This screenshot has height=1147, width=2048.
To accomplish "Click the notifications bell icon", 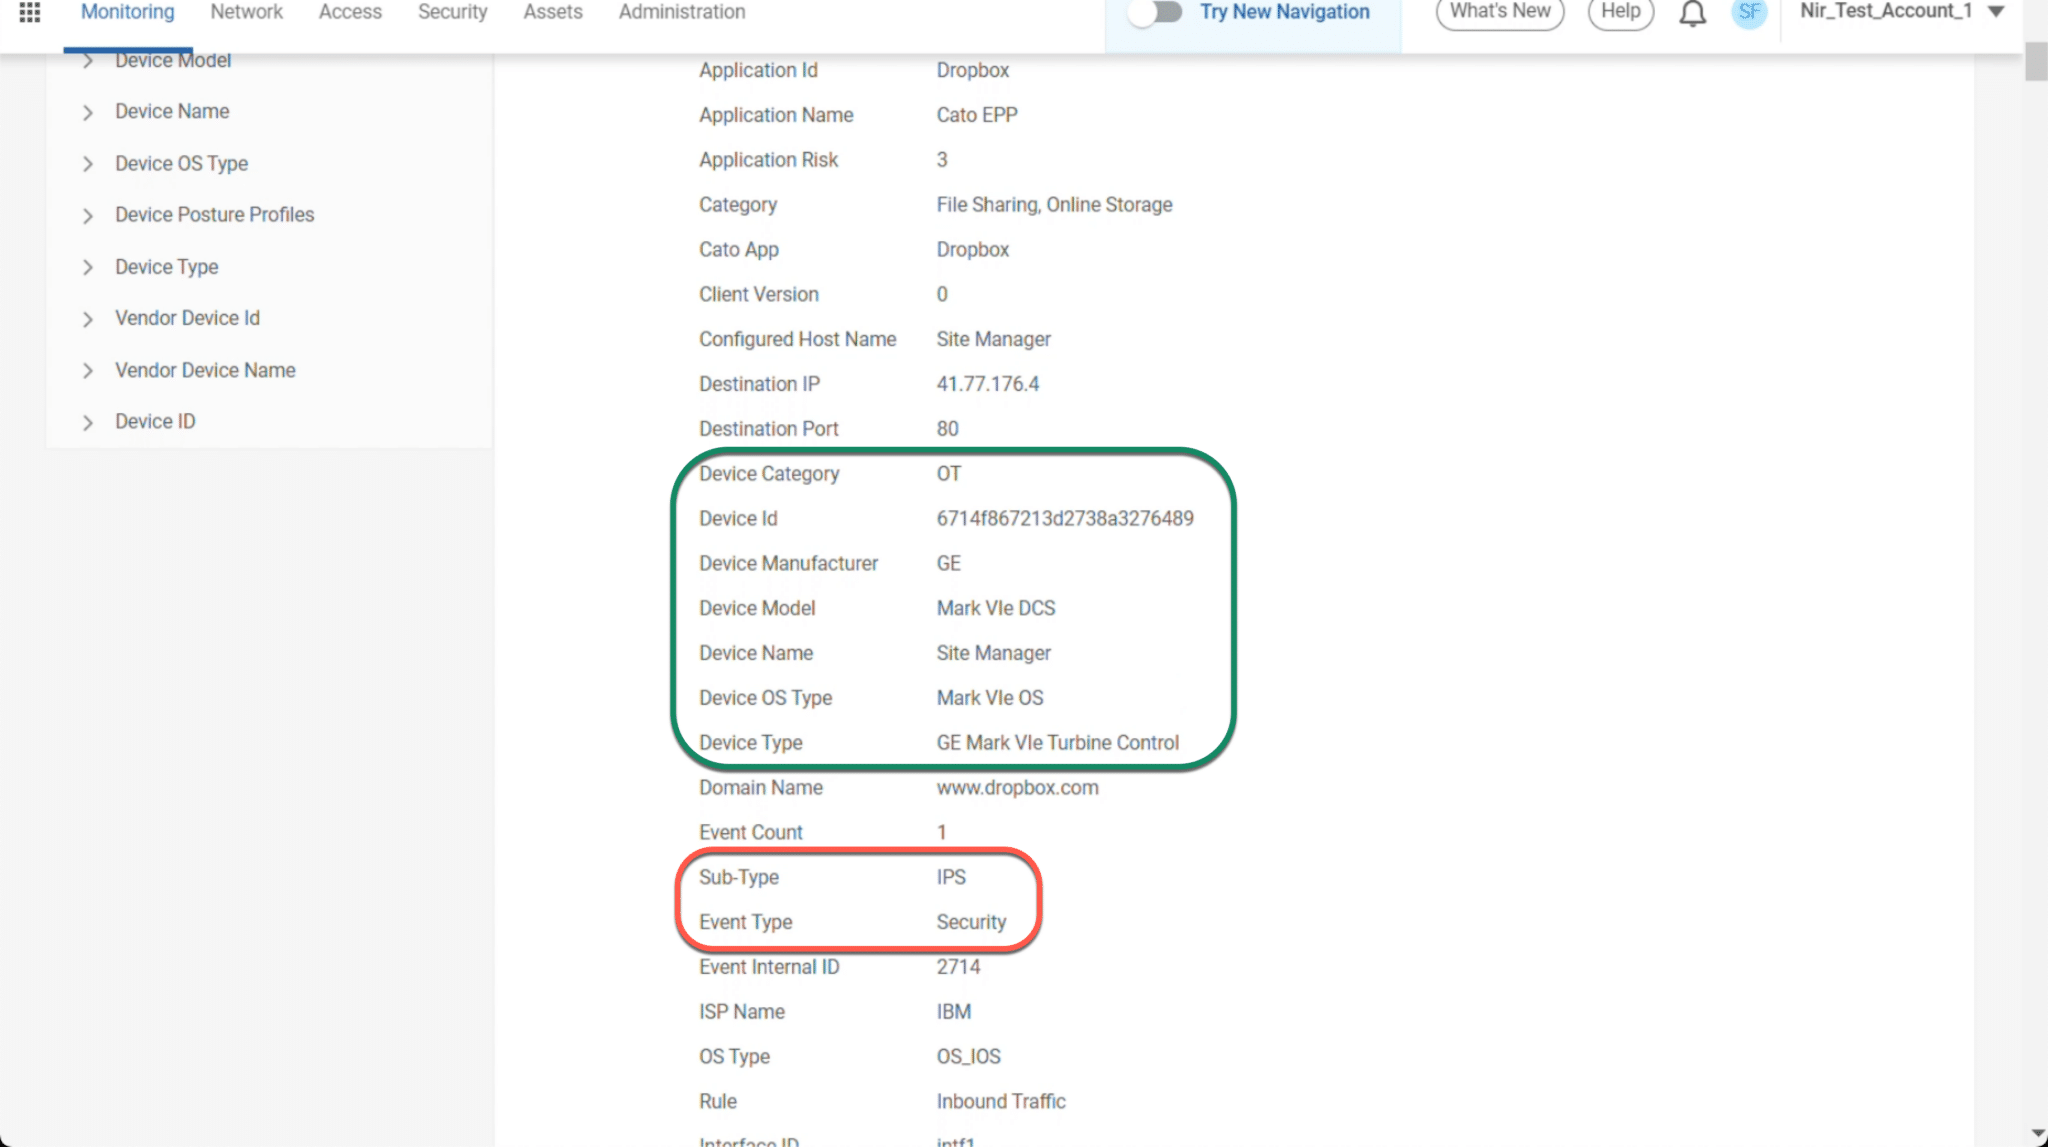I will pyautogui.click(x=1692, y=13).
